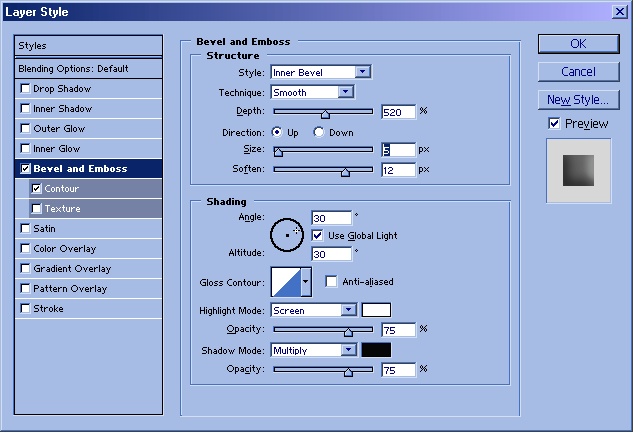Tick the Inner Glow checkbox
This screenshot has height=432, width=633.
point(25,149)
